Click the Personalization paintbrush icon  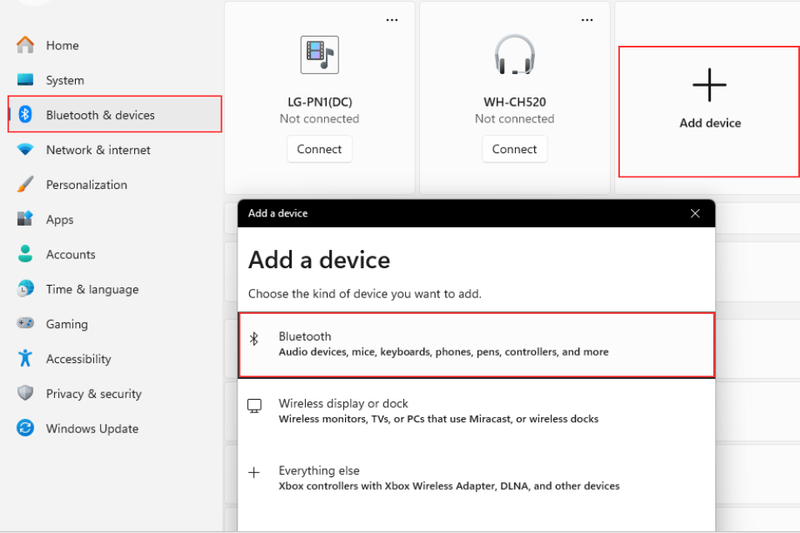pos(25,184)
